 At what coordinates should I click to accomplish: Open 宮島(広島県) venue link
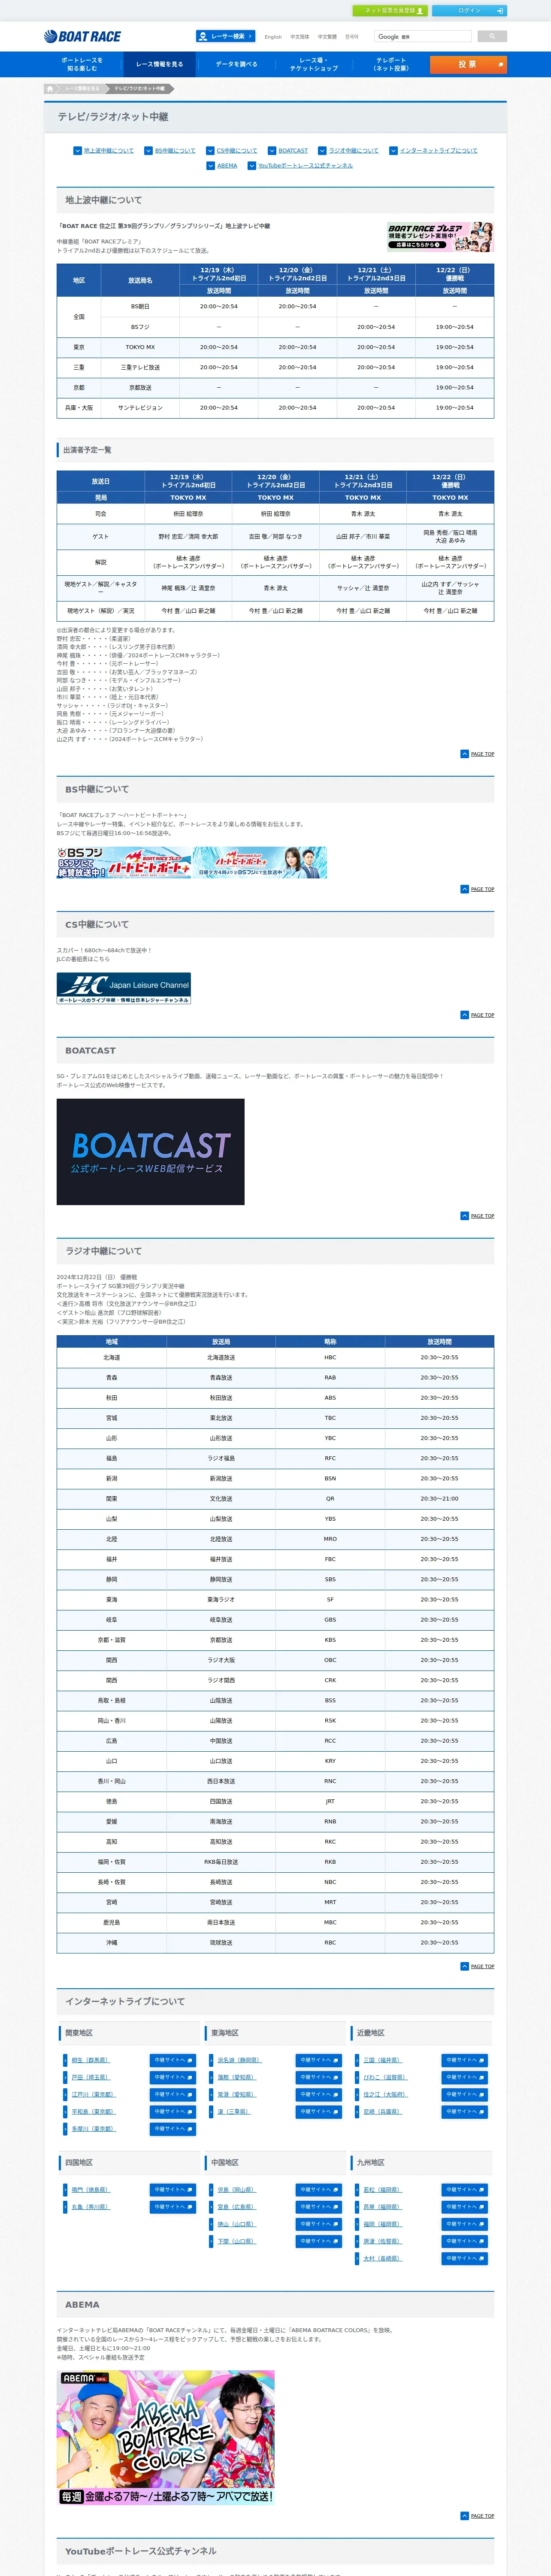click(236, 2207)
